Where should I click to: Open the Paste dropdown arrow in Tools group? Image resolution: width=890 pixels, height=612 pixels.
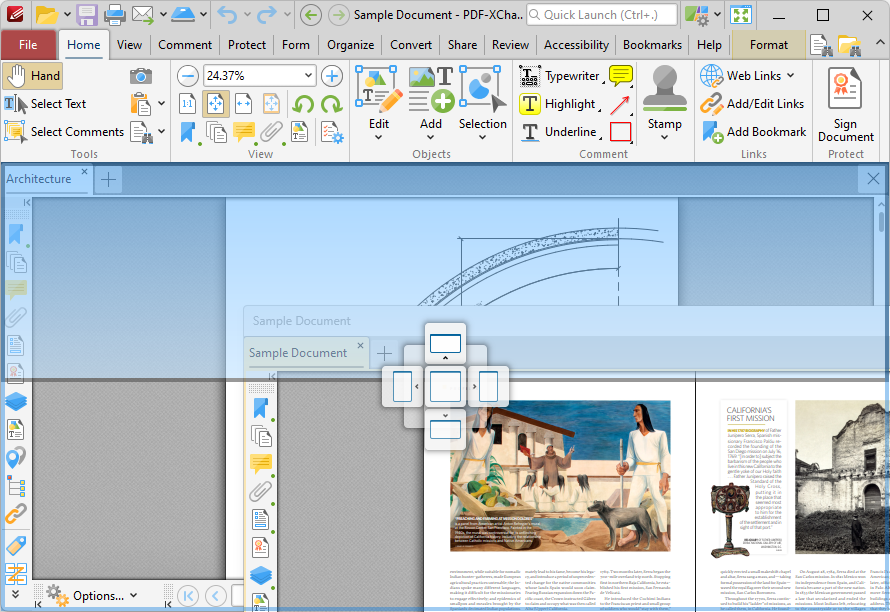(162, 103)
